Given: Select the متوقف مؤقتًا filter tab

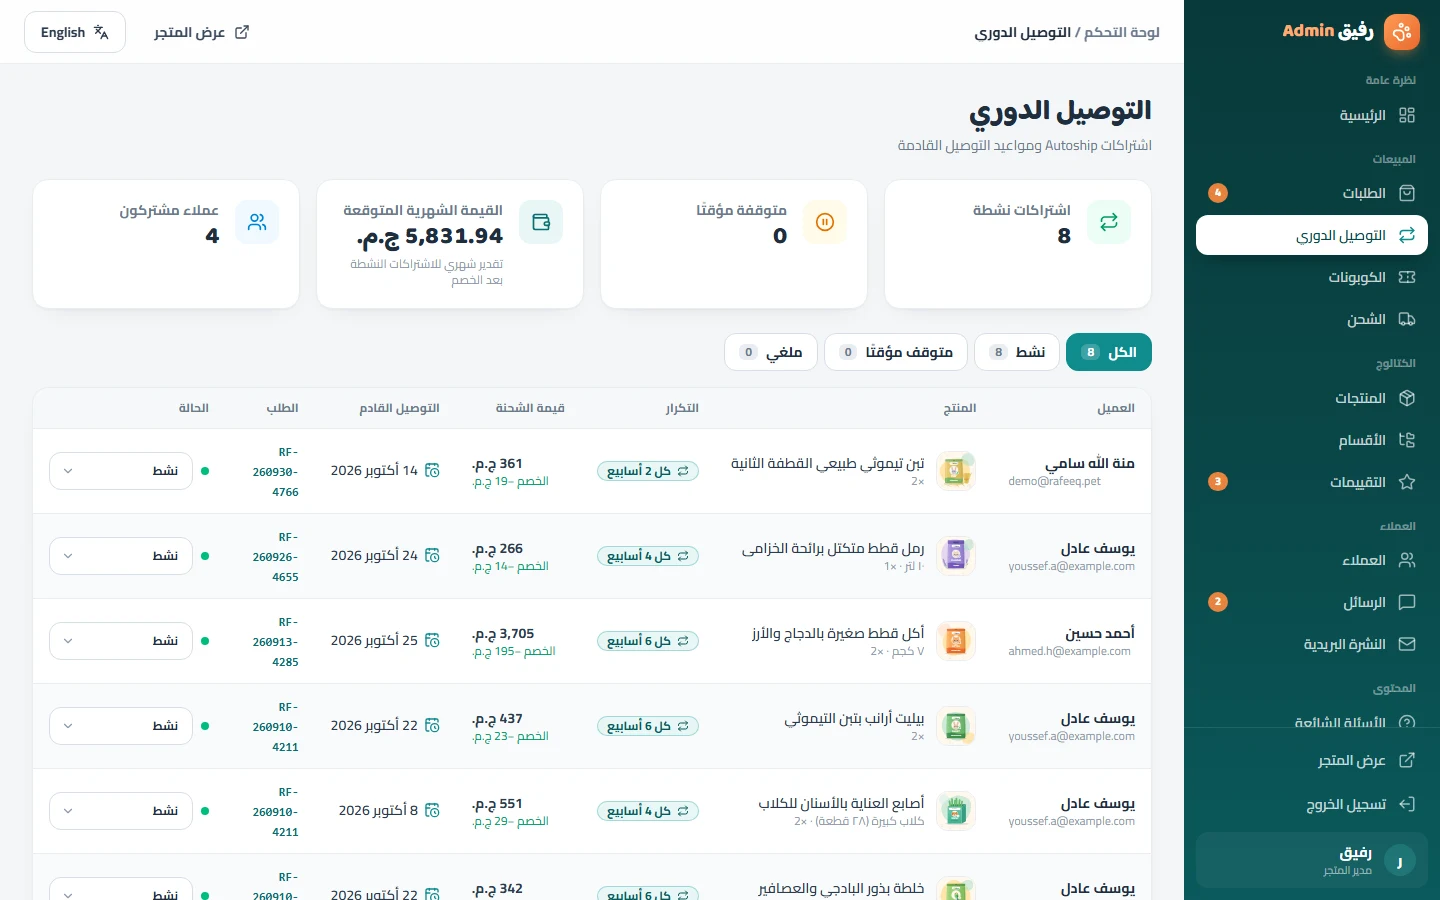Looking at the screenshot, I should click(896, 352).
